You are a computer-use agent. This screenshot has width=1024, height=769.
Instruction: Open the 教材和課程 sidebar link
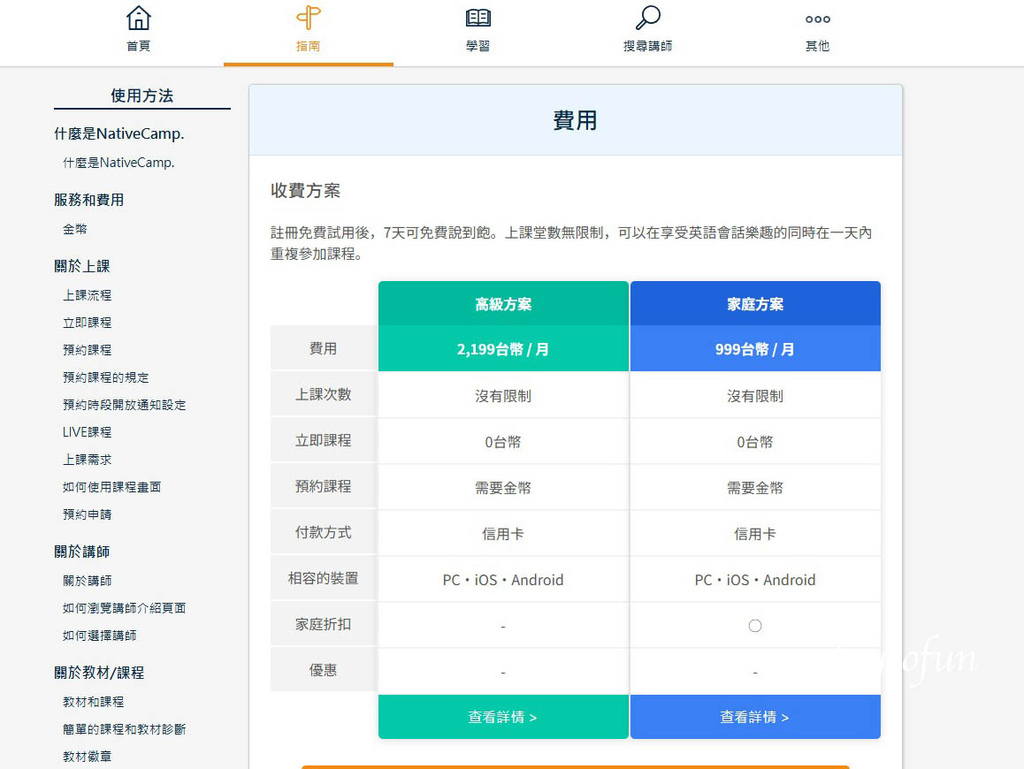(93, 702)
